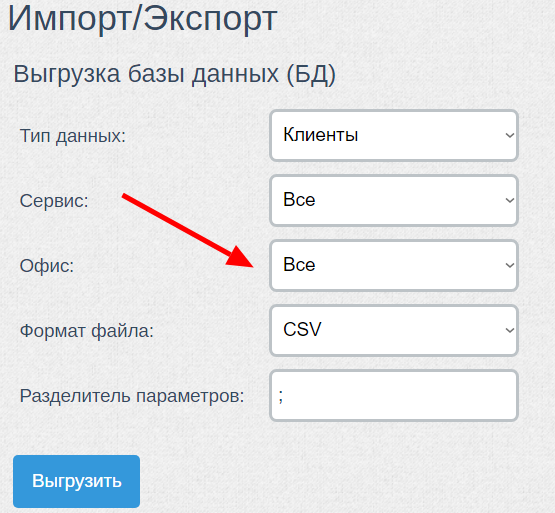
Task: Click the Импорт/Экспорт page heading
Action: [142, 18]
